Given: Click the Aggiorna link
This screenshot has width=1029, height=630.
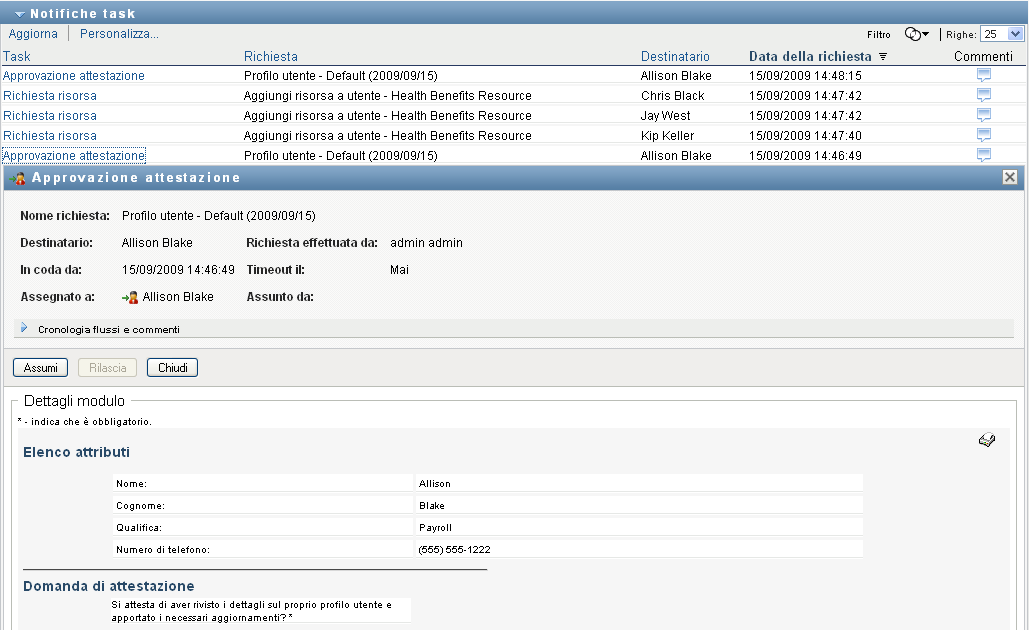Looking at the screenshot, I should coord(33,33).
